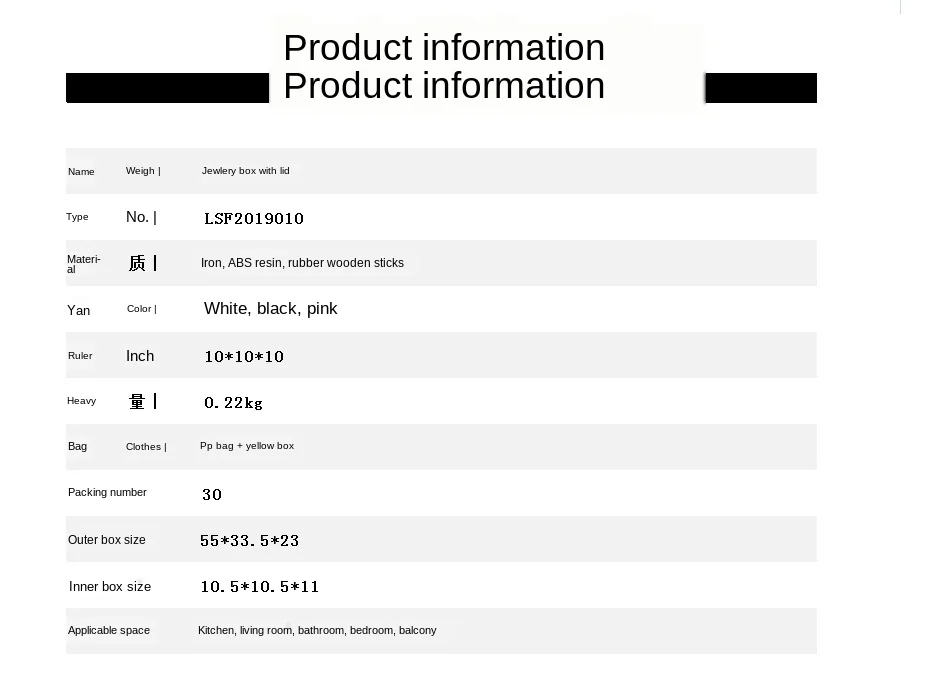
Task: Click the 10*10*10 dimension value
Action: [x=244, y=356]
